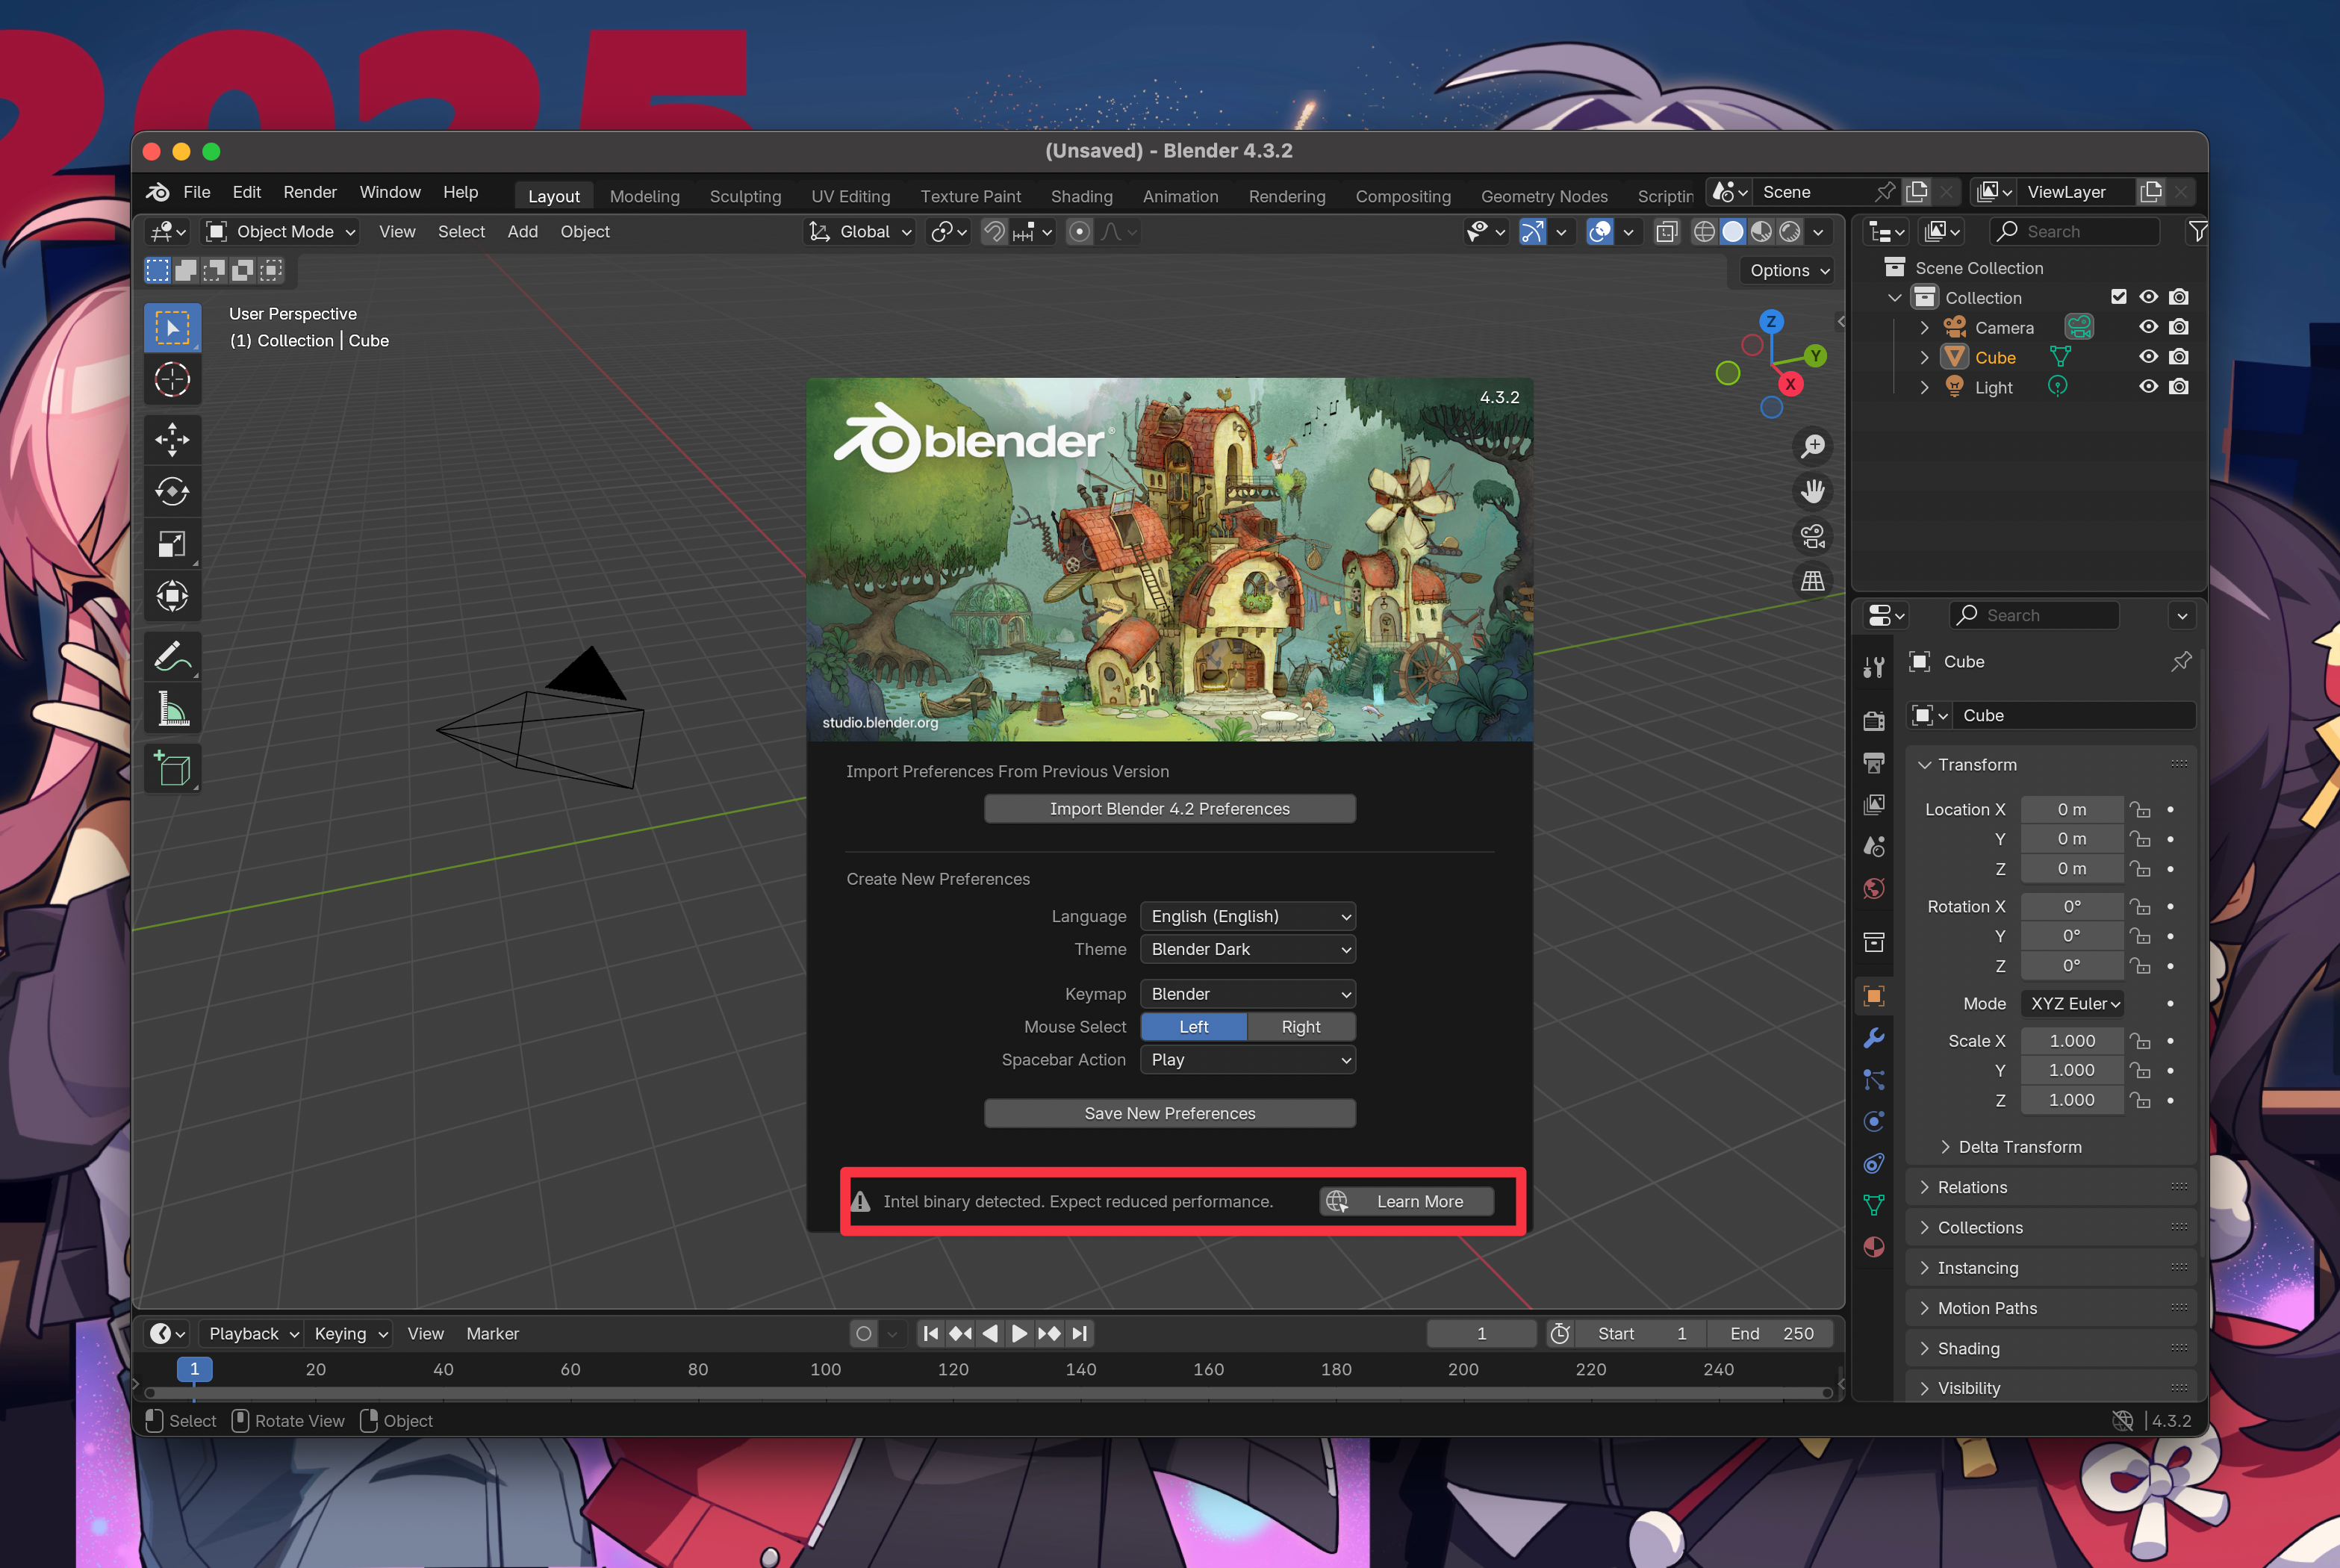Switch to the Sculpting workspace tab
Image resolution: width=2340 pixels, height=1568 pixels.
(x=745, y=196)
